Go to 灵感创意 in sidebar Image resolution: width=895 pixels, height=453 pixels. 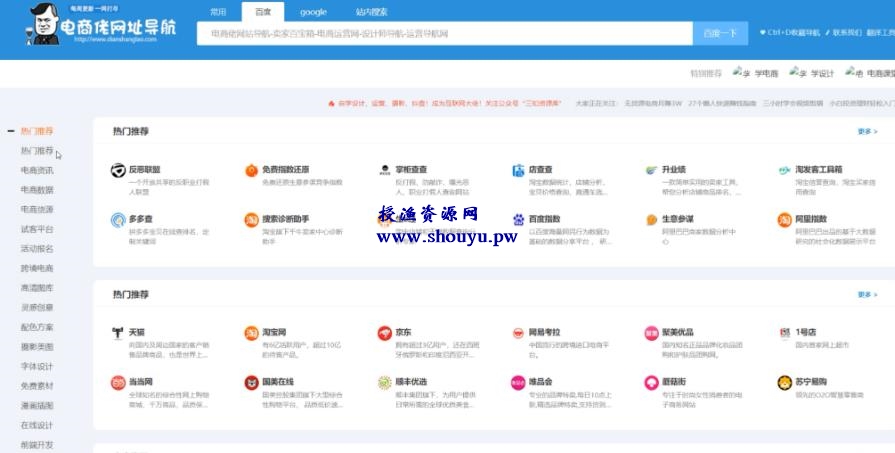point(37,308)
